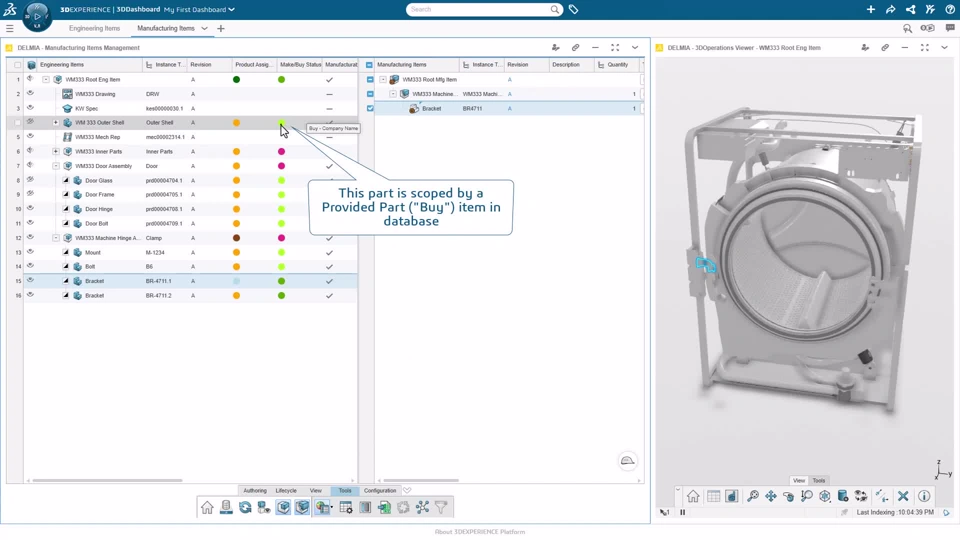This screenshot has height=540, width=960.
Task: Toggle visibility eye for Mount row
Action: pyautogui.click(x=30, y=252)
